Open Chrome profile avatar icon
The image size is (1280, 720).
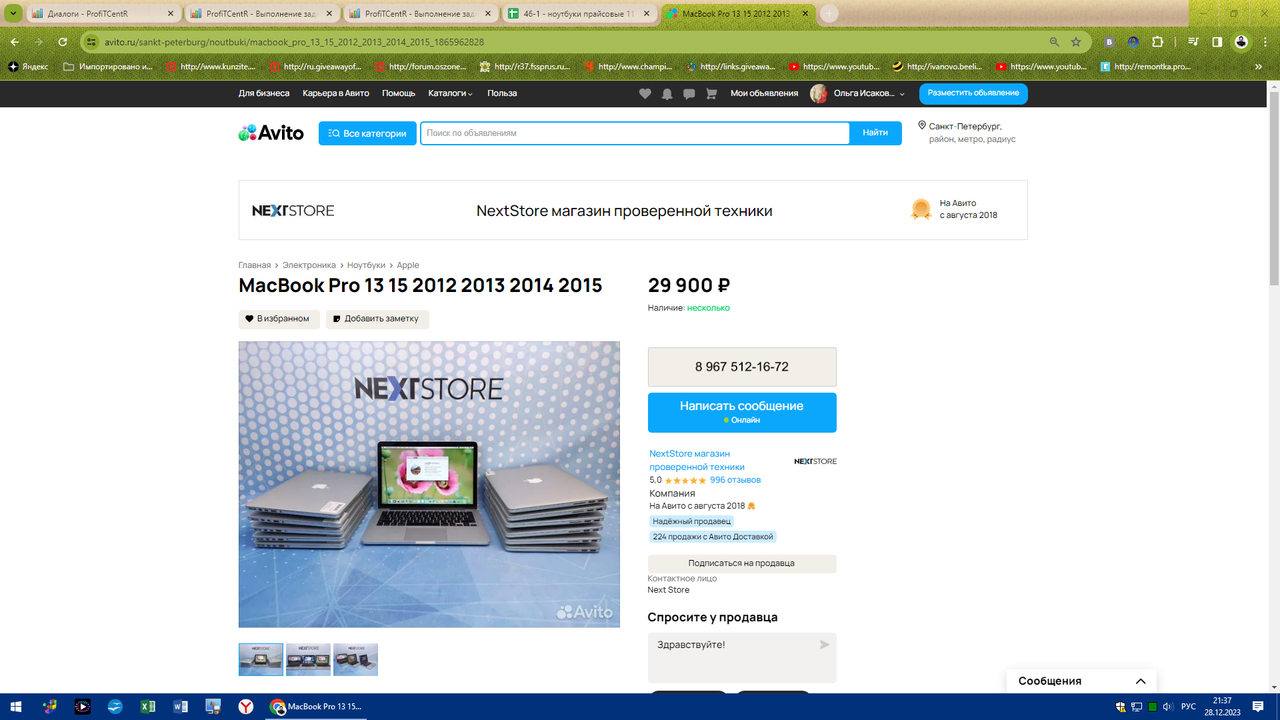[1241, 42]
